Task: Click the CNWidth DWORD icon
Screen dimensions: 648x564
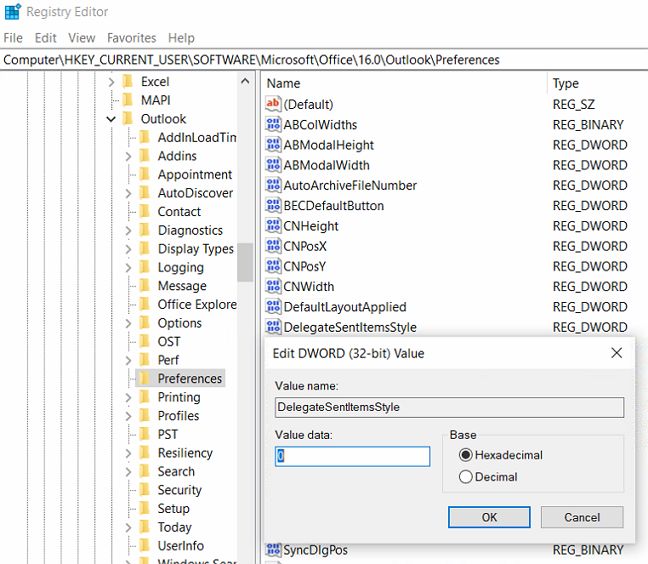Action: tap(273, 286)
